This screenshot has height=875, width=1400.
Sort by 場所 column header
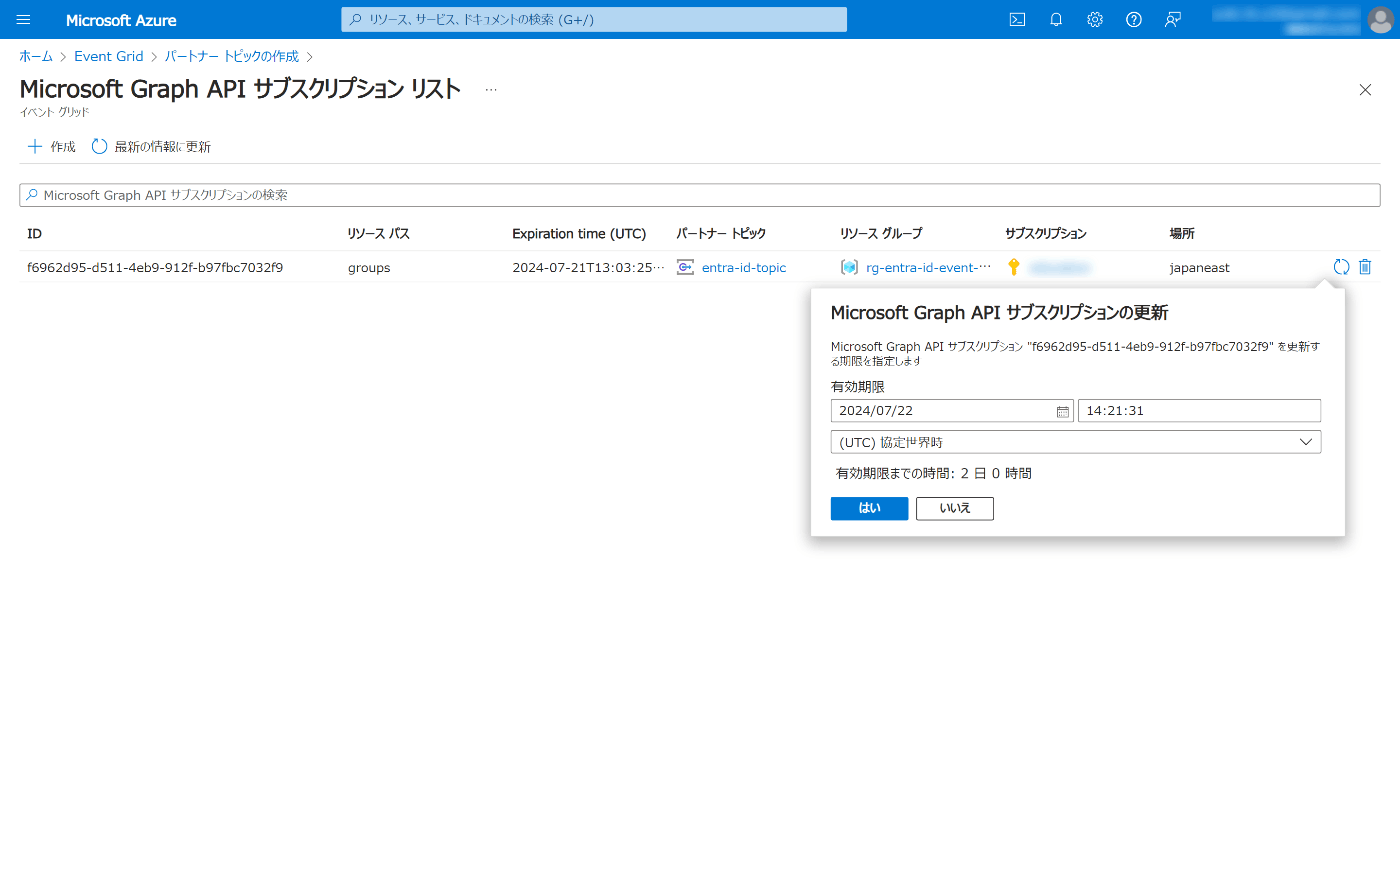pyautogui.click(x=1182, y=234)
